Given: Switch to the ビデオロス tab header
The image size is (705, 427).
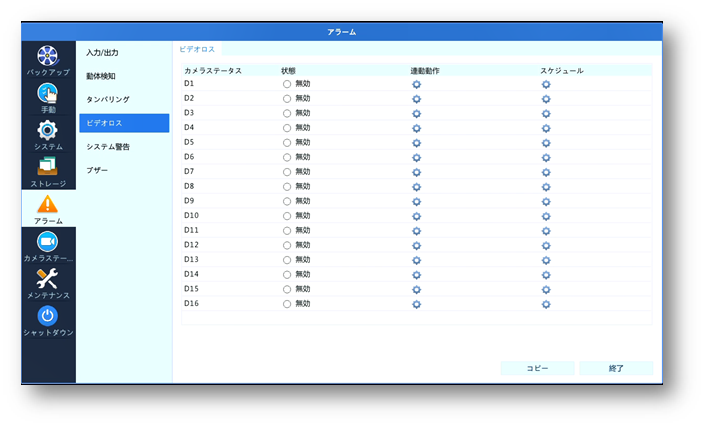Looking at the screenshot, I should click(197, 49).
